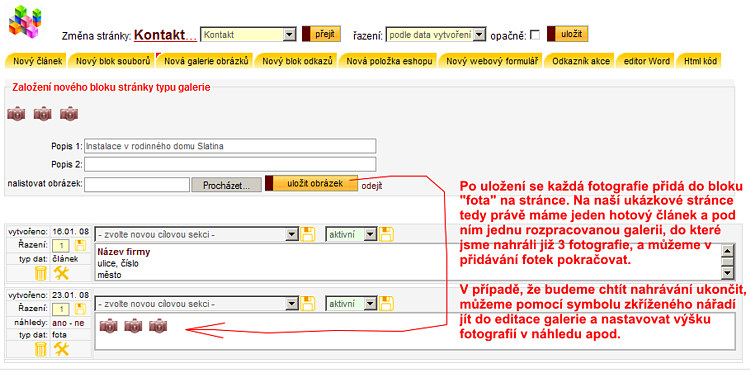
Task: Select the Nový blok odkazů tab
Action: coord(297,61)
